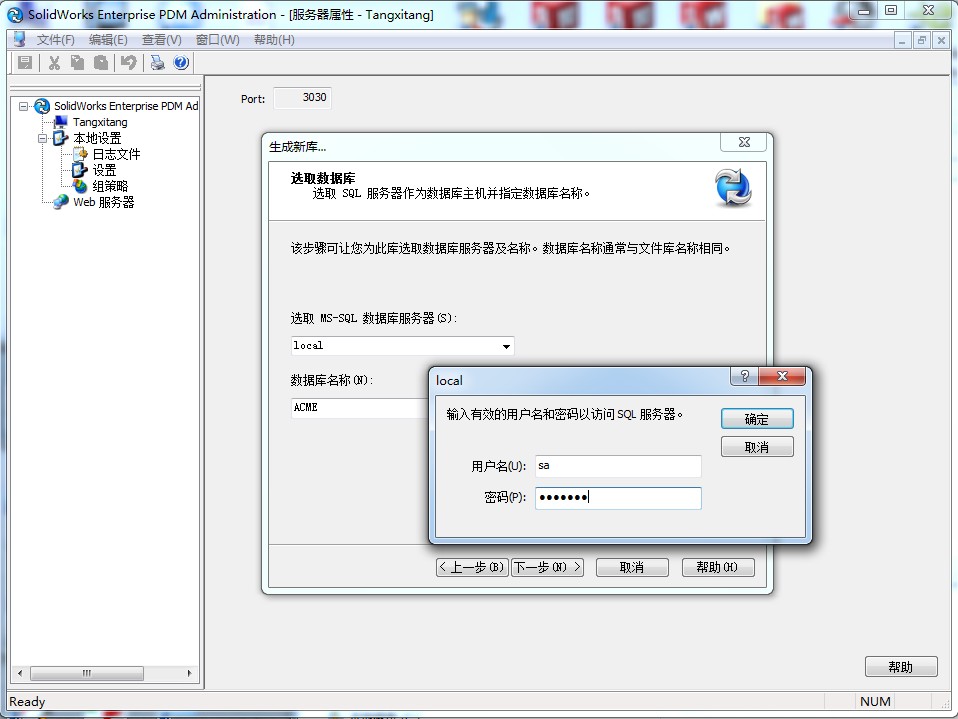Click the Web 服务器 globe icon
This screenshot has width=958, height=719.
point(60,202)
